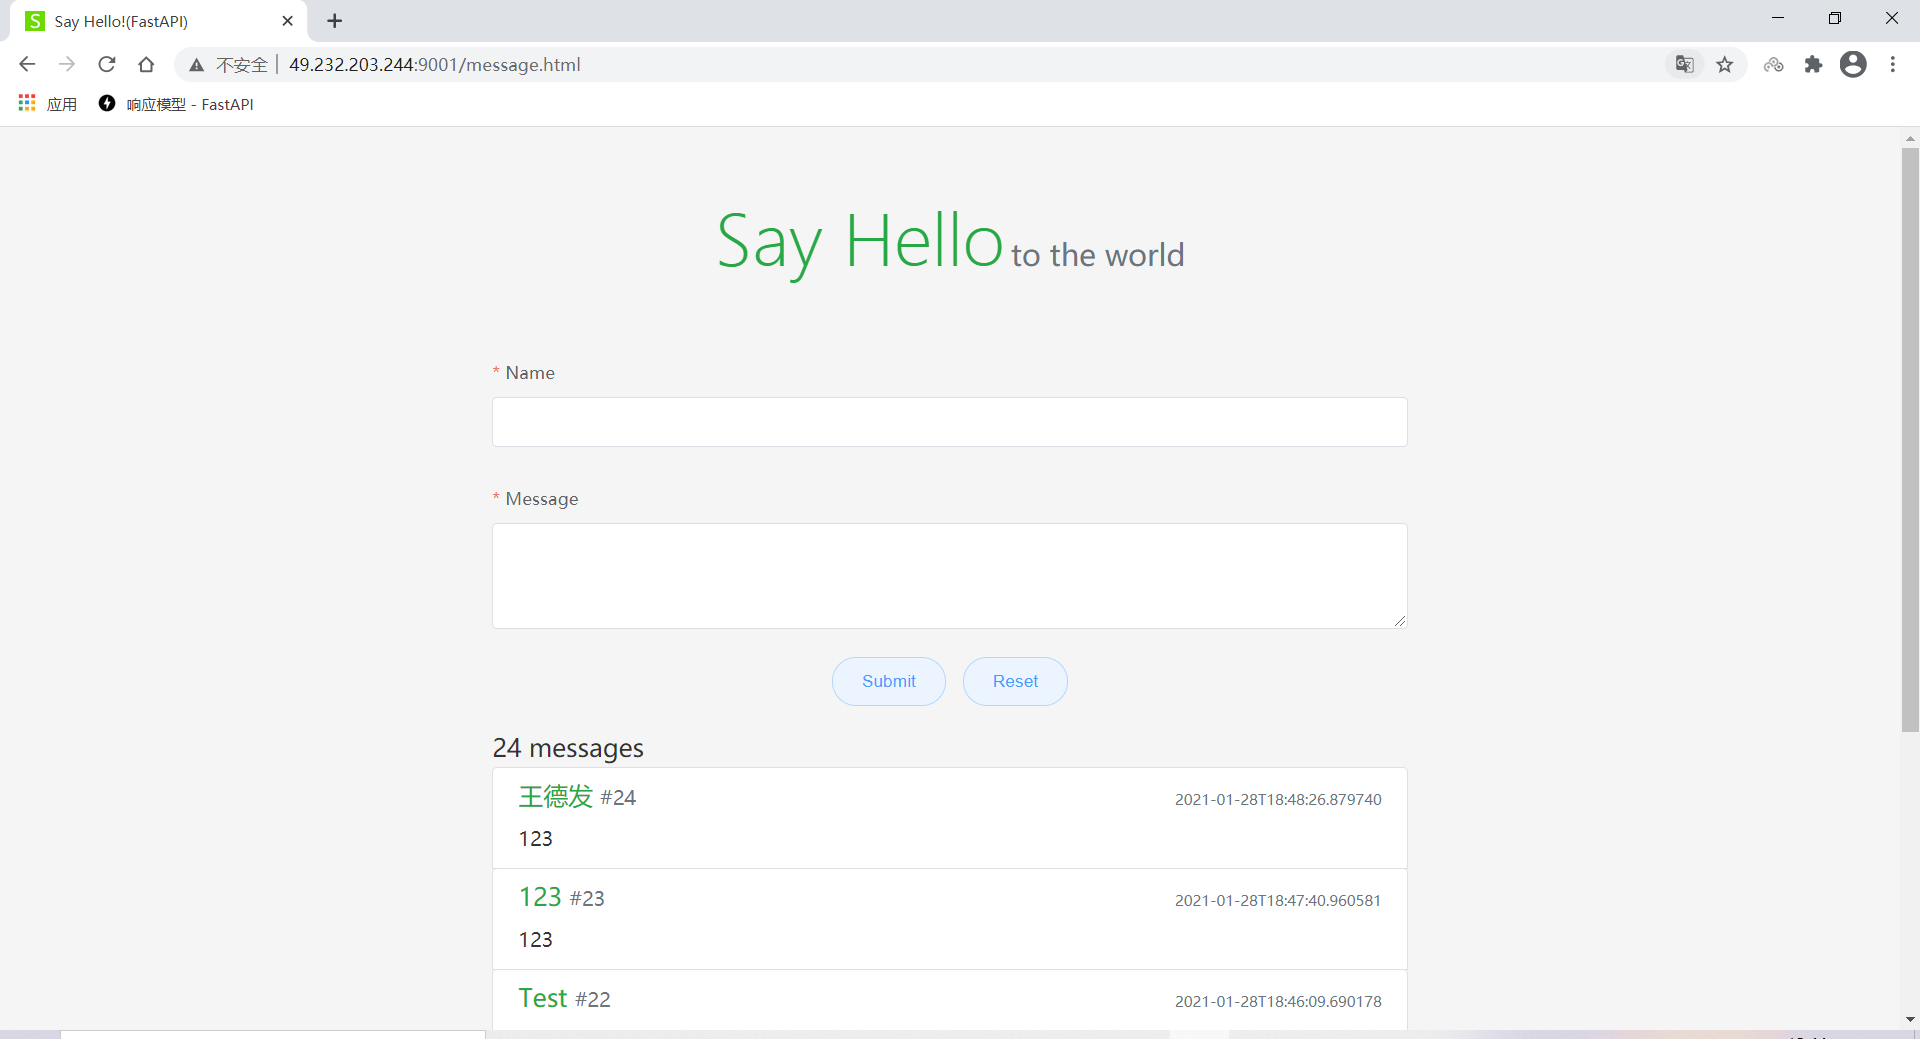Screen dimensions: 1920x1039
Task: Click the Name field label
Action: [x=530, y=373]
